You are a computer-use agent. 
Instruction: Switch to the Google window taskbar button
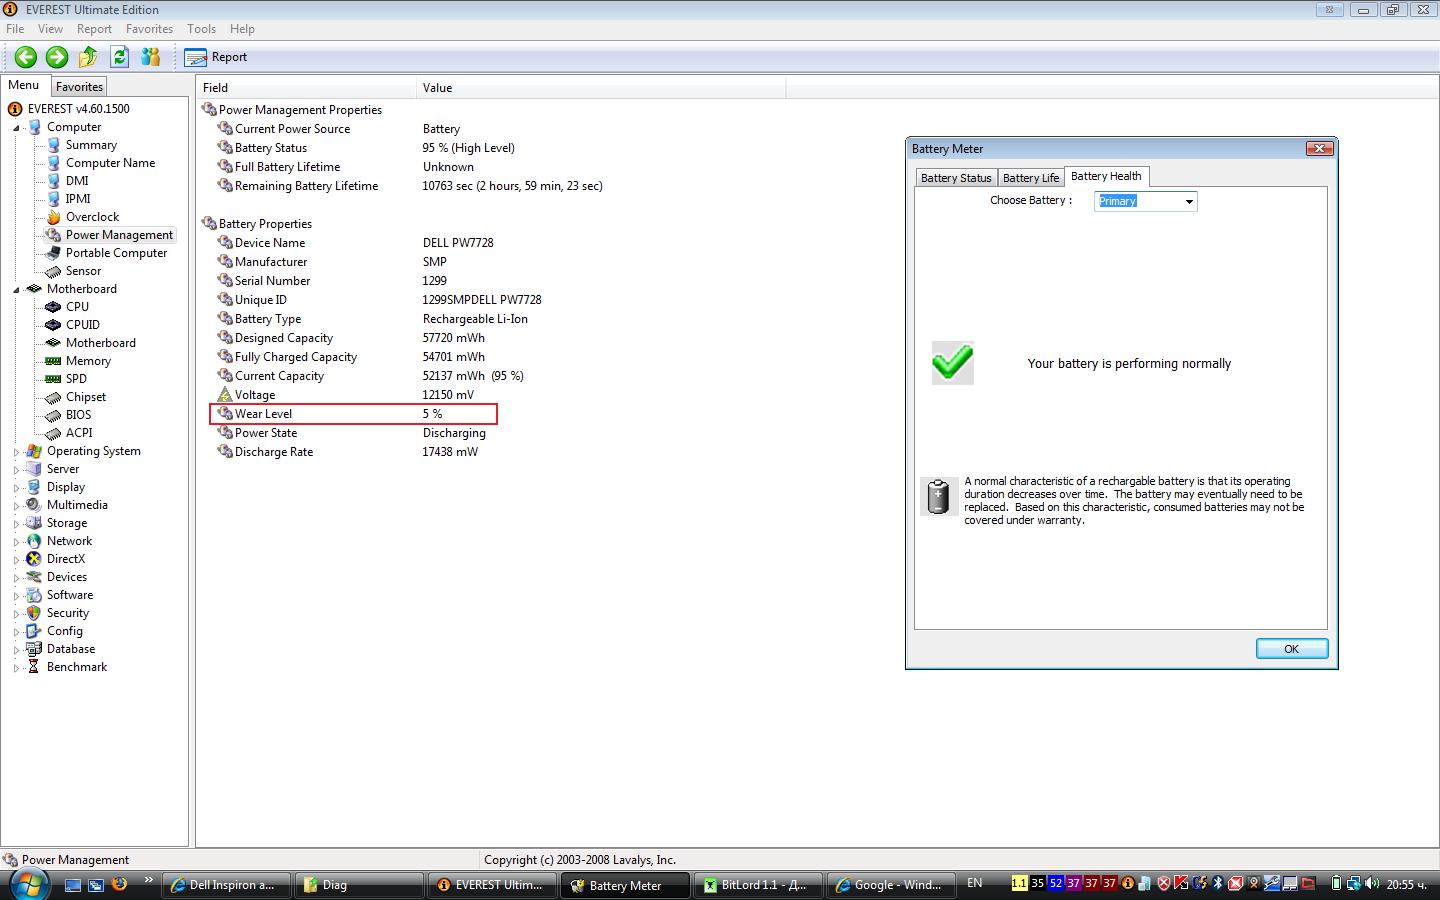pos(890,885)
